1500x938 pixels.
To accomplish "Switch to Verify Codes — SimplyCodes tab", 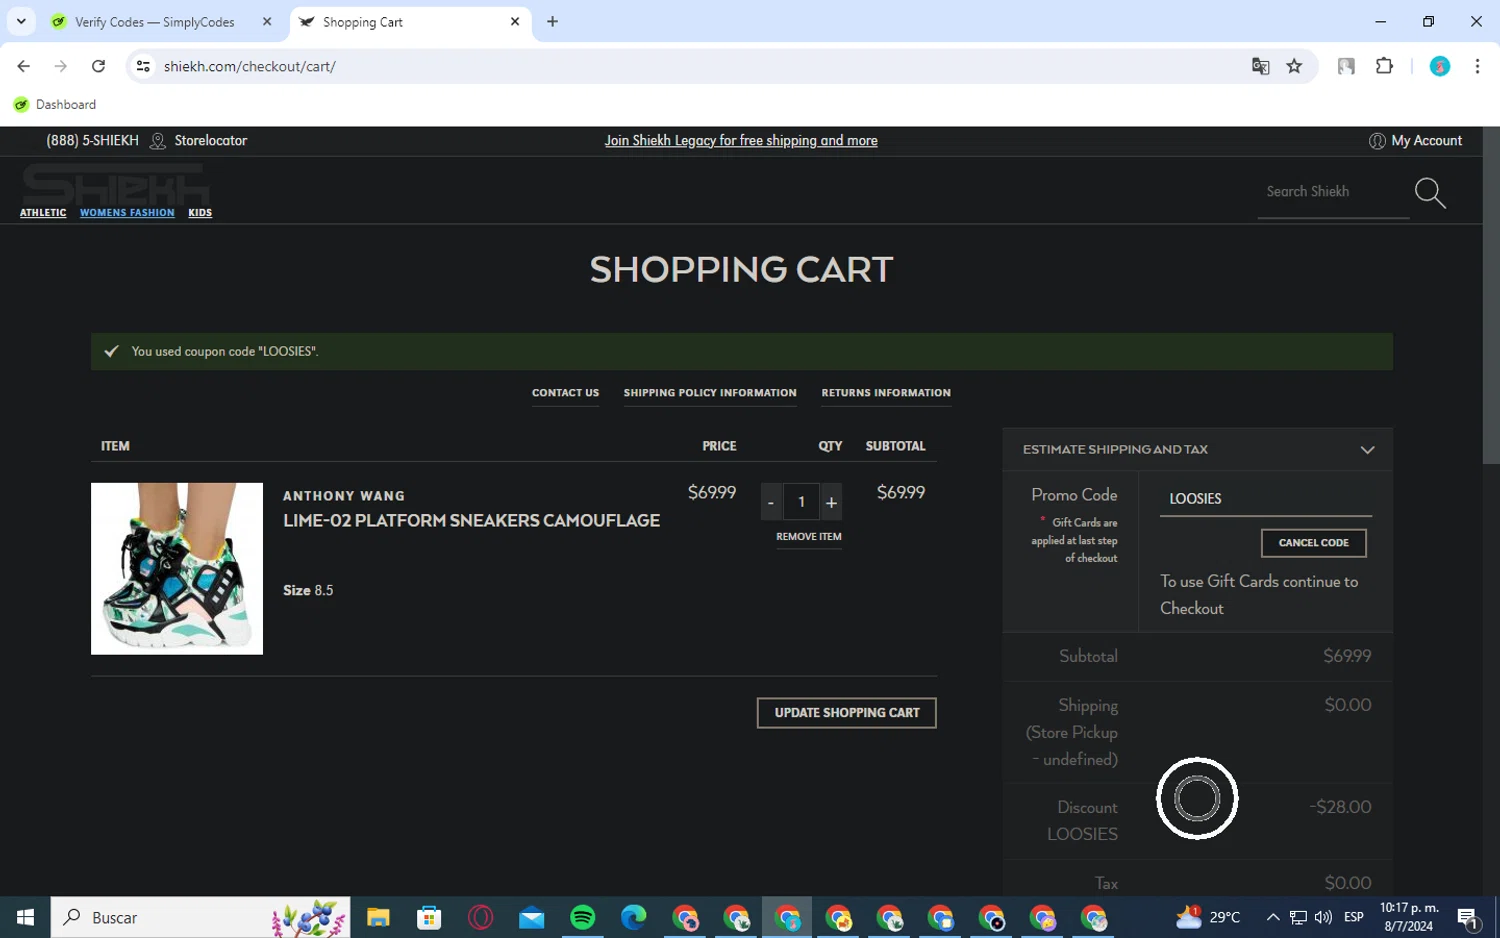I will 155,22.
